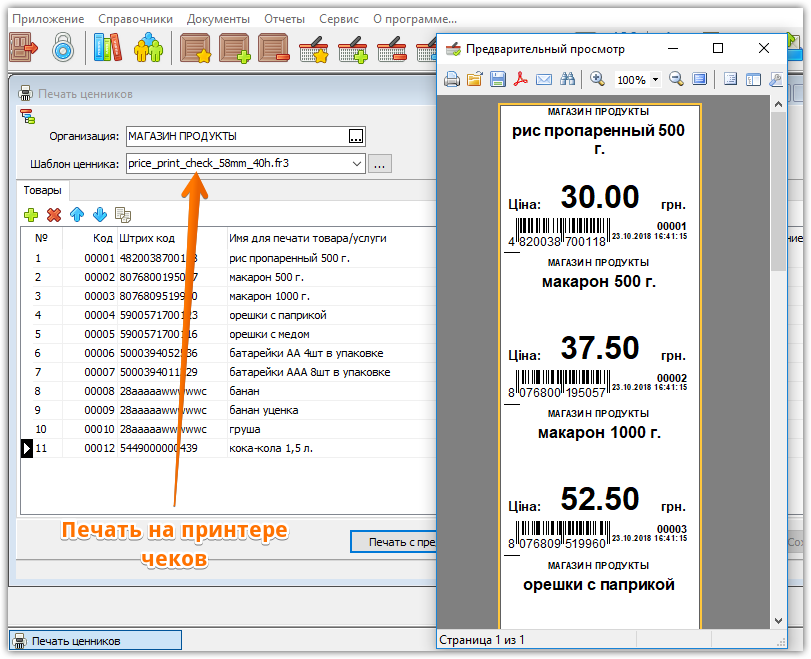Viewport: 811px width, 659px height.
Task: Select row груша
Action: [x=229, y=429]
